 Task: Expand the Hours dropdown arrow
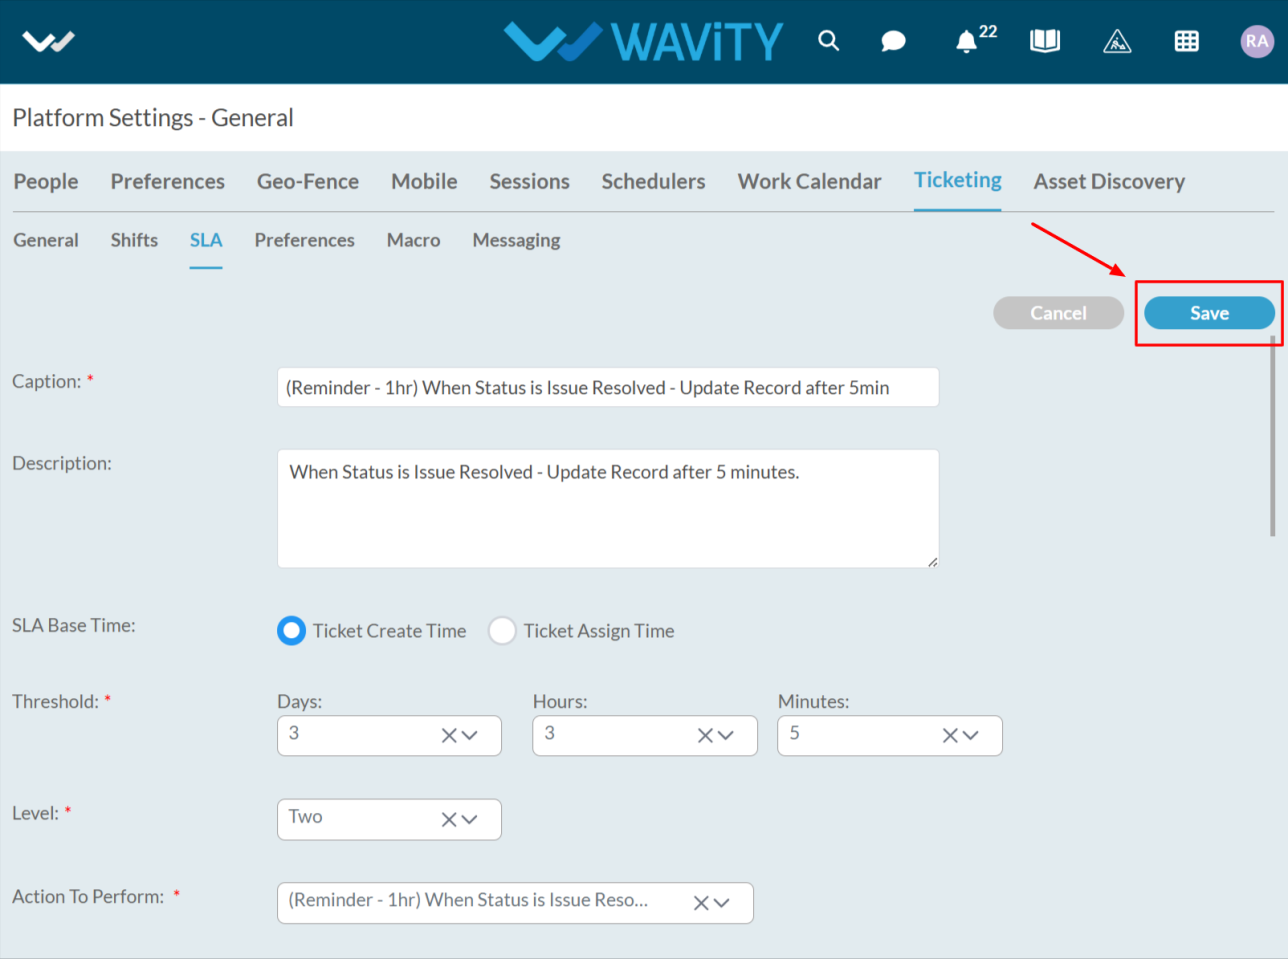[725, 735]
